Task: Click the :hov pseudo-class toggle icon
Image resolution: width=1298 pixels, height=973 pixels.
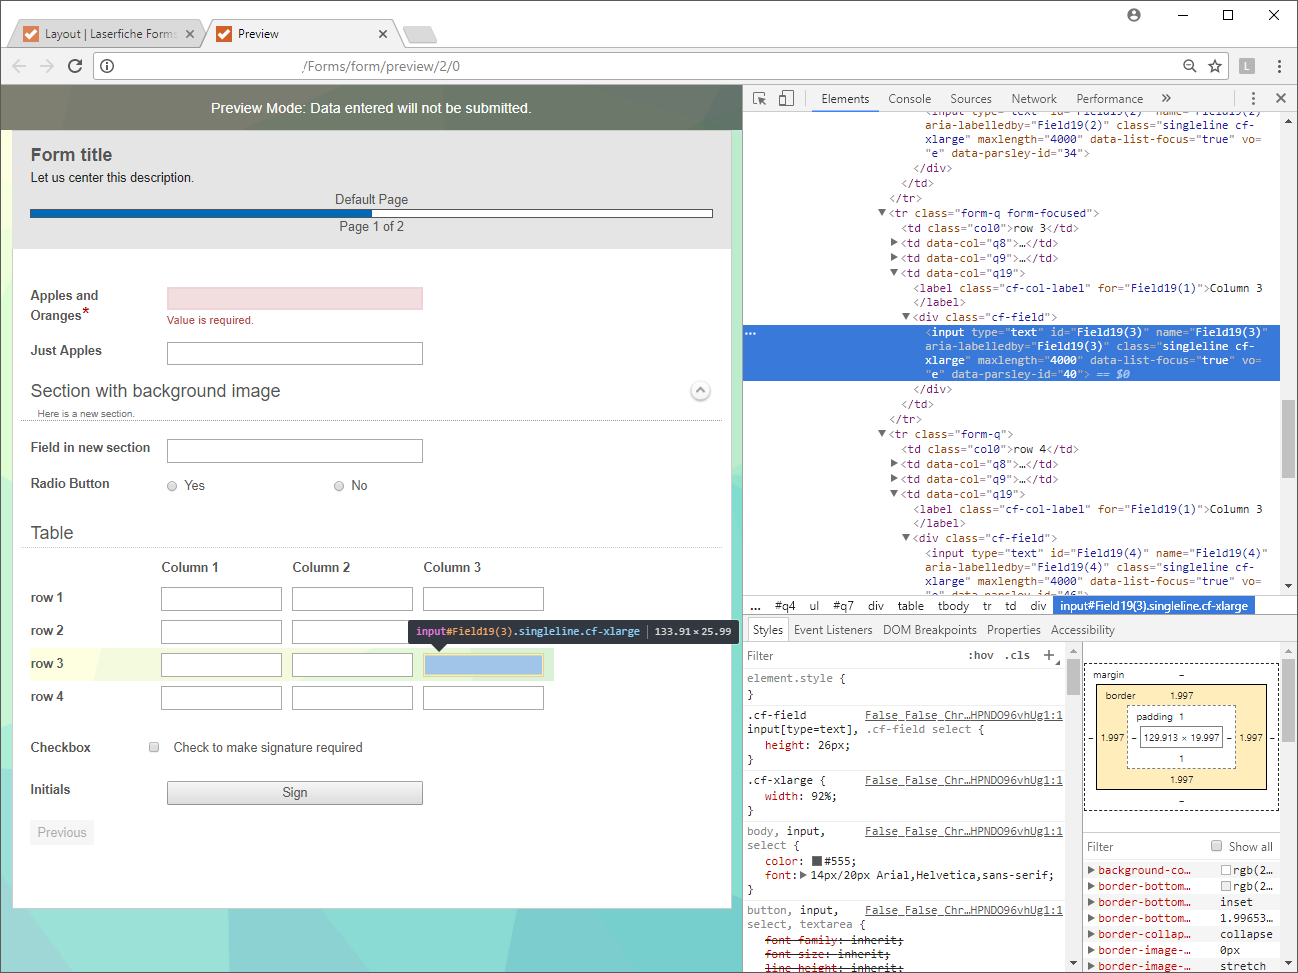Action: point(979,655)
